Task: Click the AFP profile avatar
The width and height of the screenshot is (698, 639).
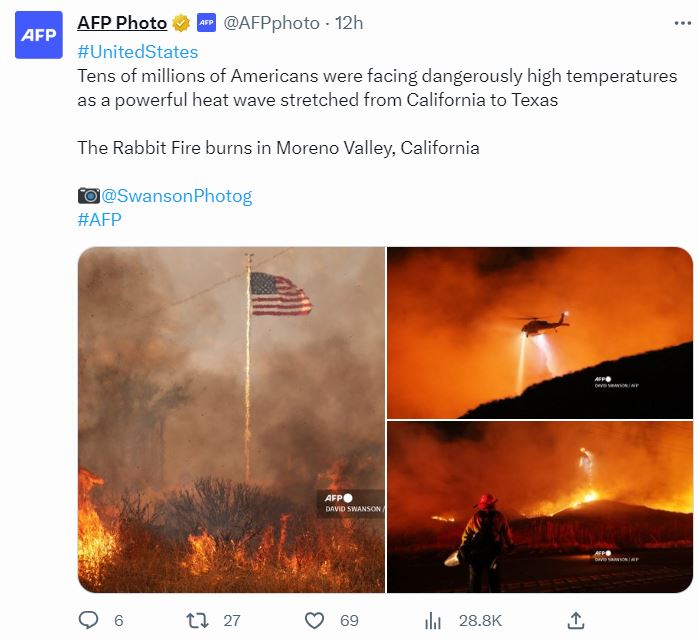Action: point(40,36)
